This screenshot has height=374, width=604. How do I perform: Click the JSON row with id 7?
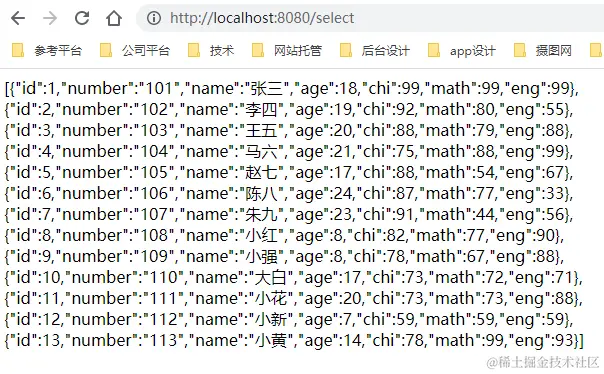(x=289, y=215)
